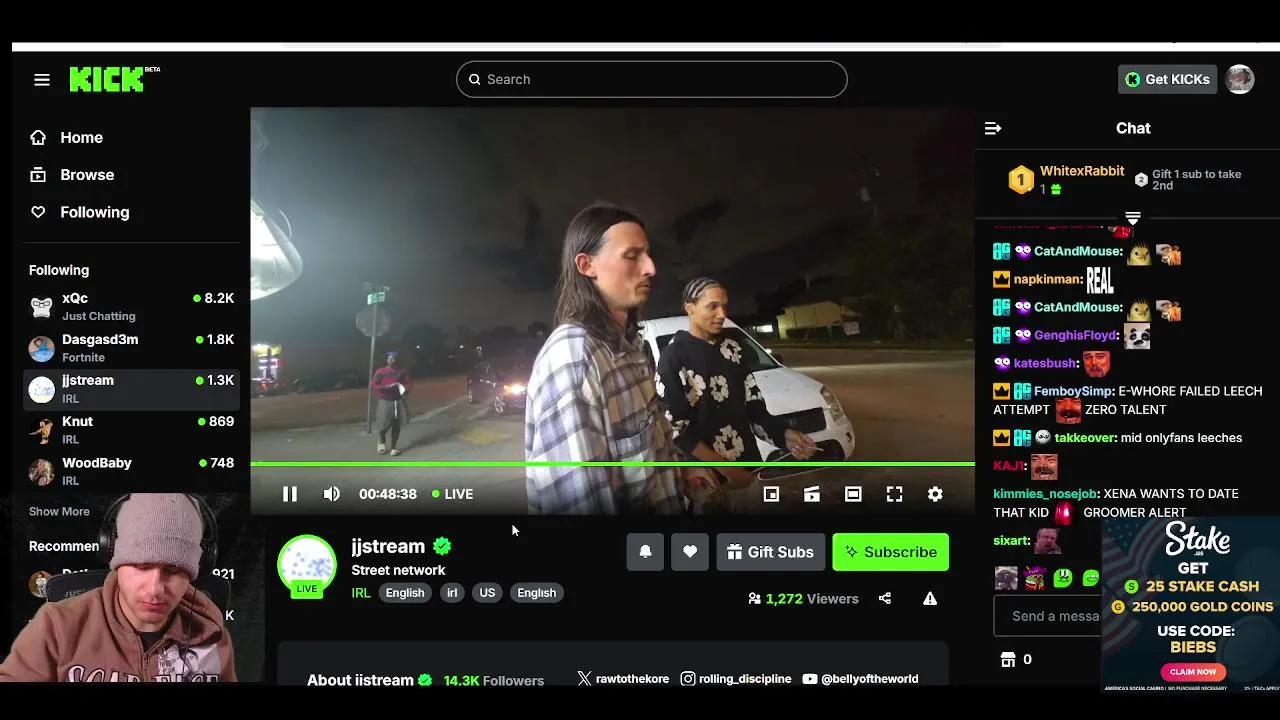Click the IRL category link
Screen dimensions: 1280x720
(361, 593)
